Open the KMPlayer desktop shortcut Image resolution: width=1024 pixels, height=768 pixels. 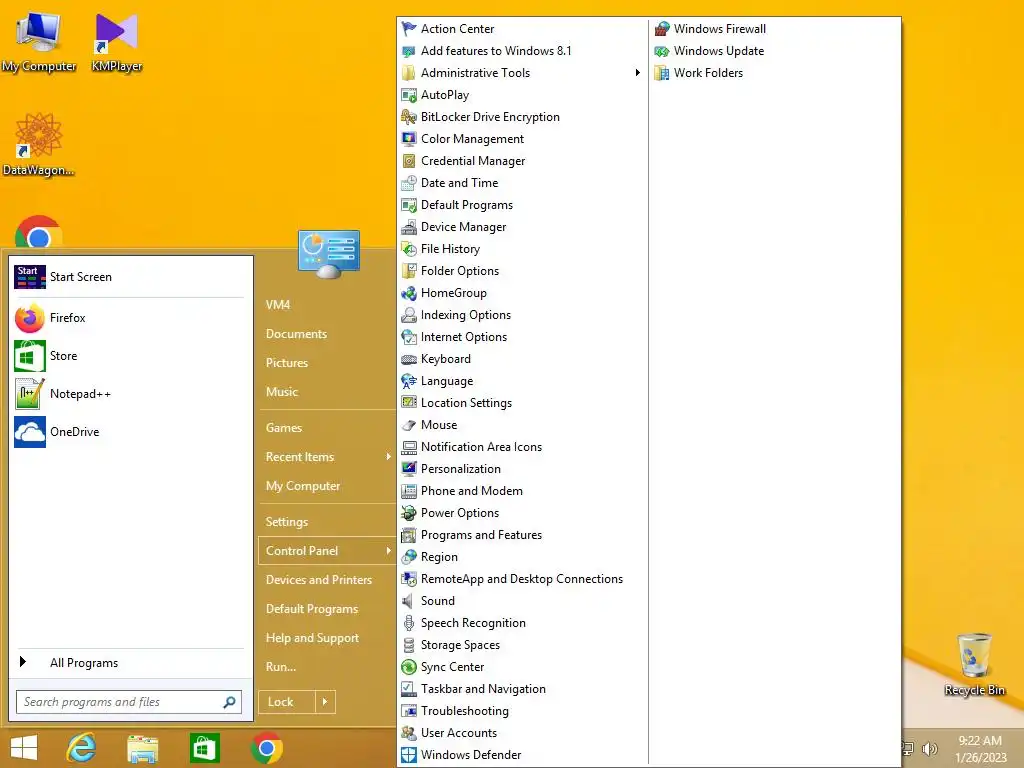(116, 41)
